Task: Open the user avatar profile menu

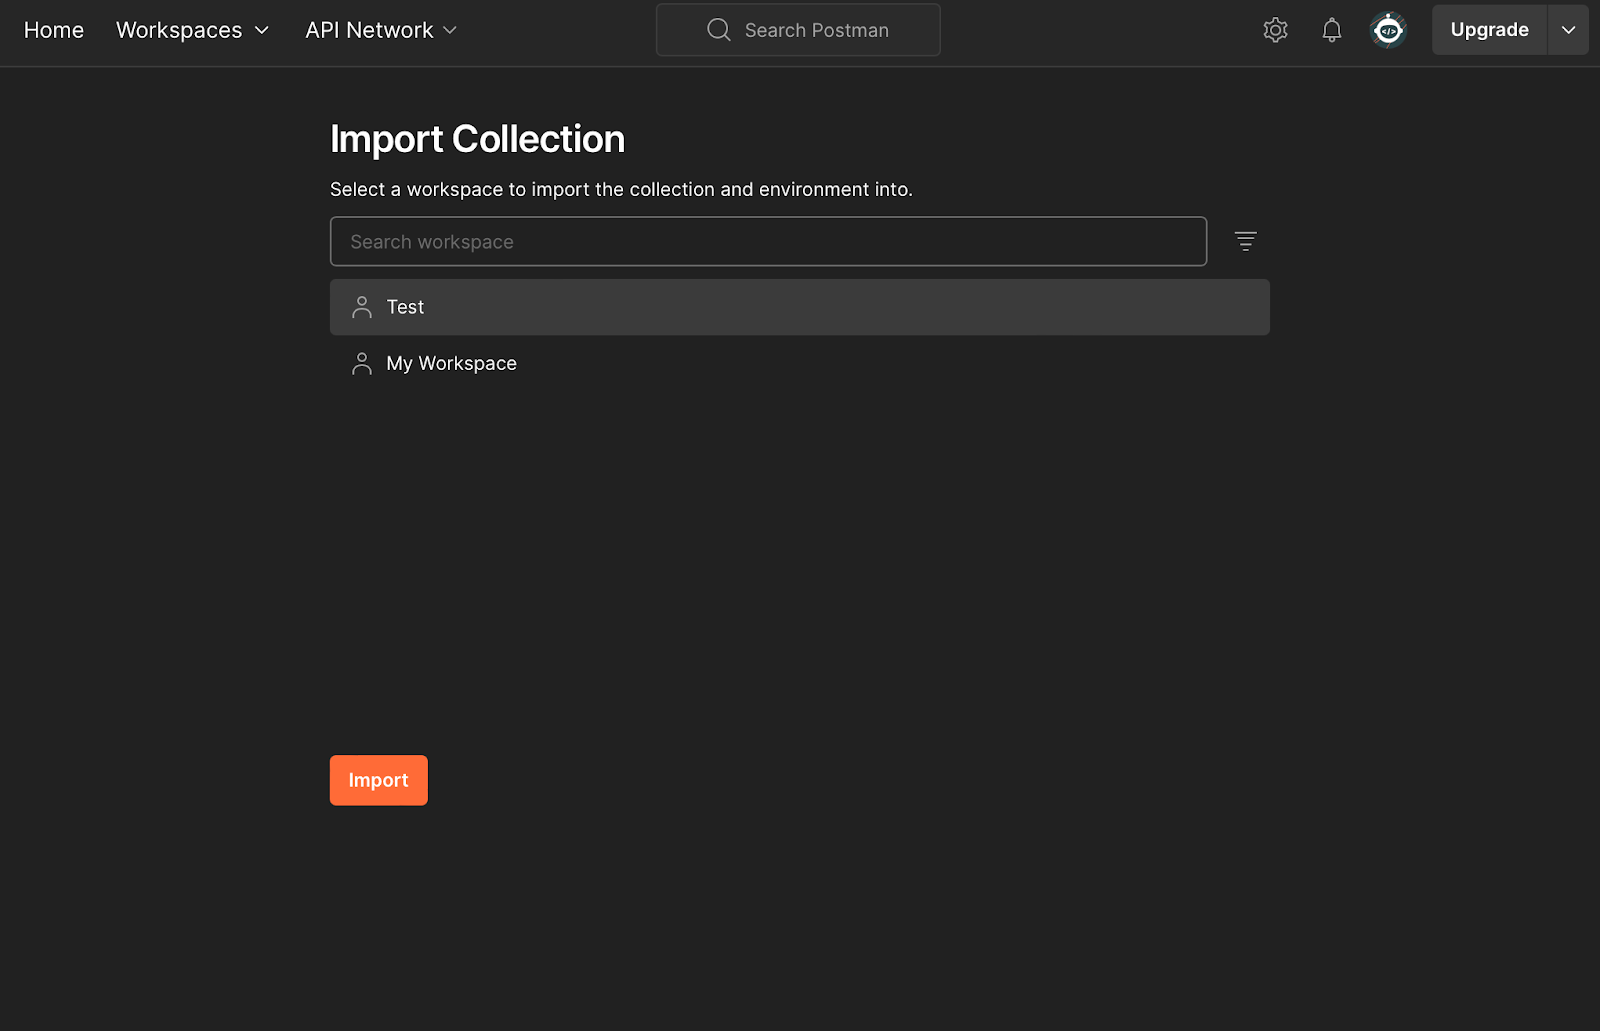Action: 1388,30
